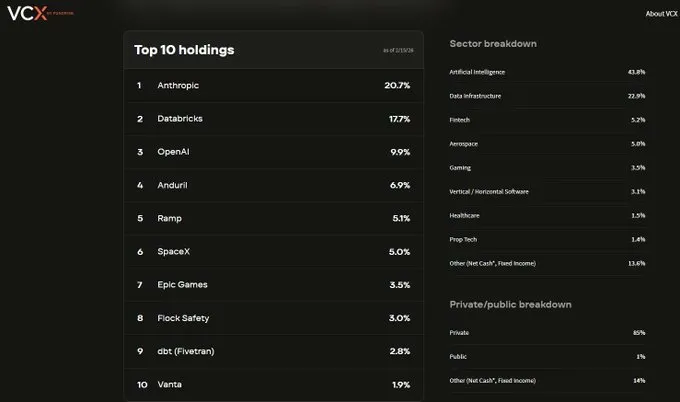
Task: Select the Epic Games holding name
Action: (x=182, y=284)
